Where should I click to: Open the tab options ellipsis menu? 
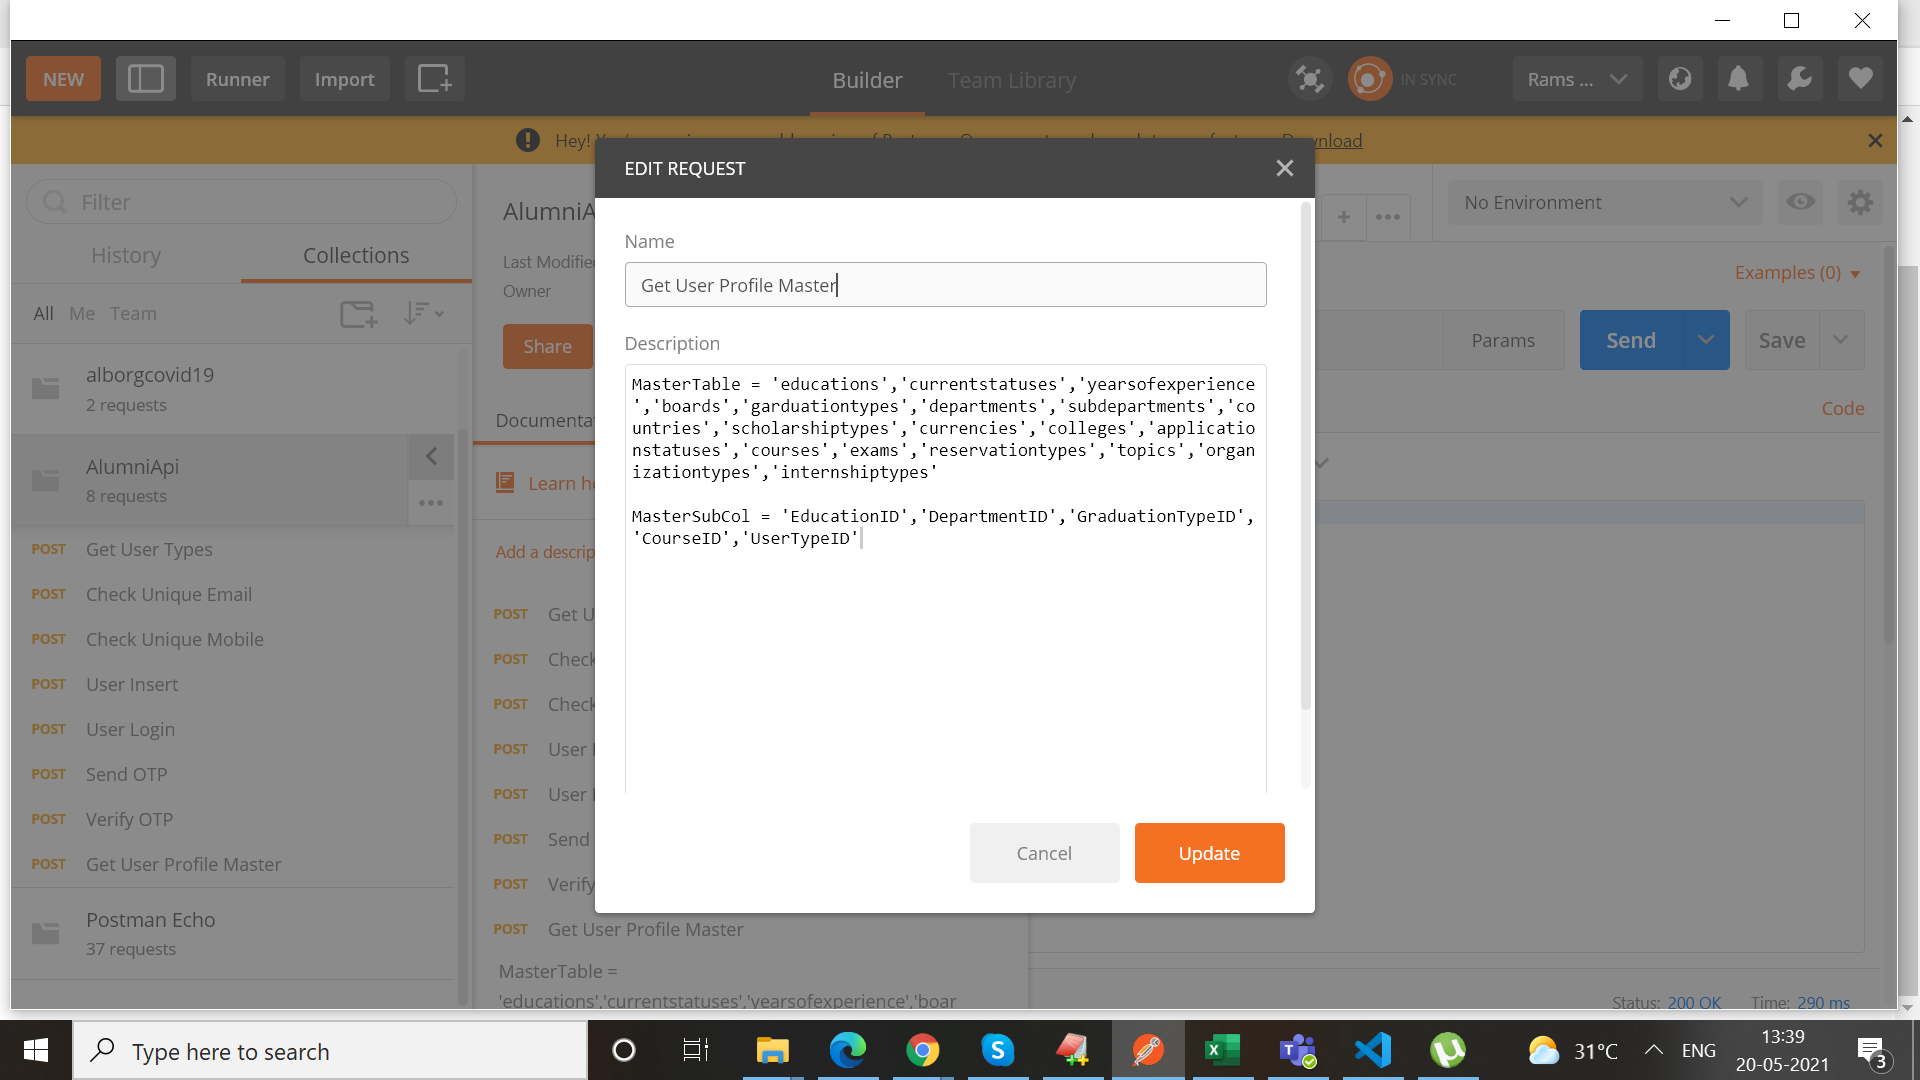(x=1388, y=217)
